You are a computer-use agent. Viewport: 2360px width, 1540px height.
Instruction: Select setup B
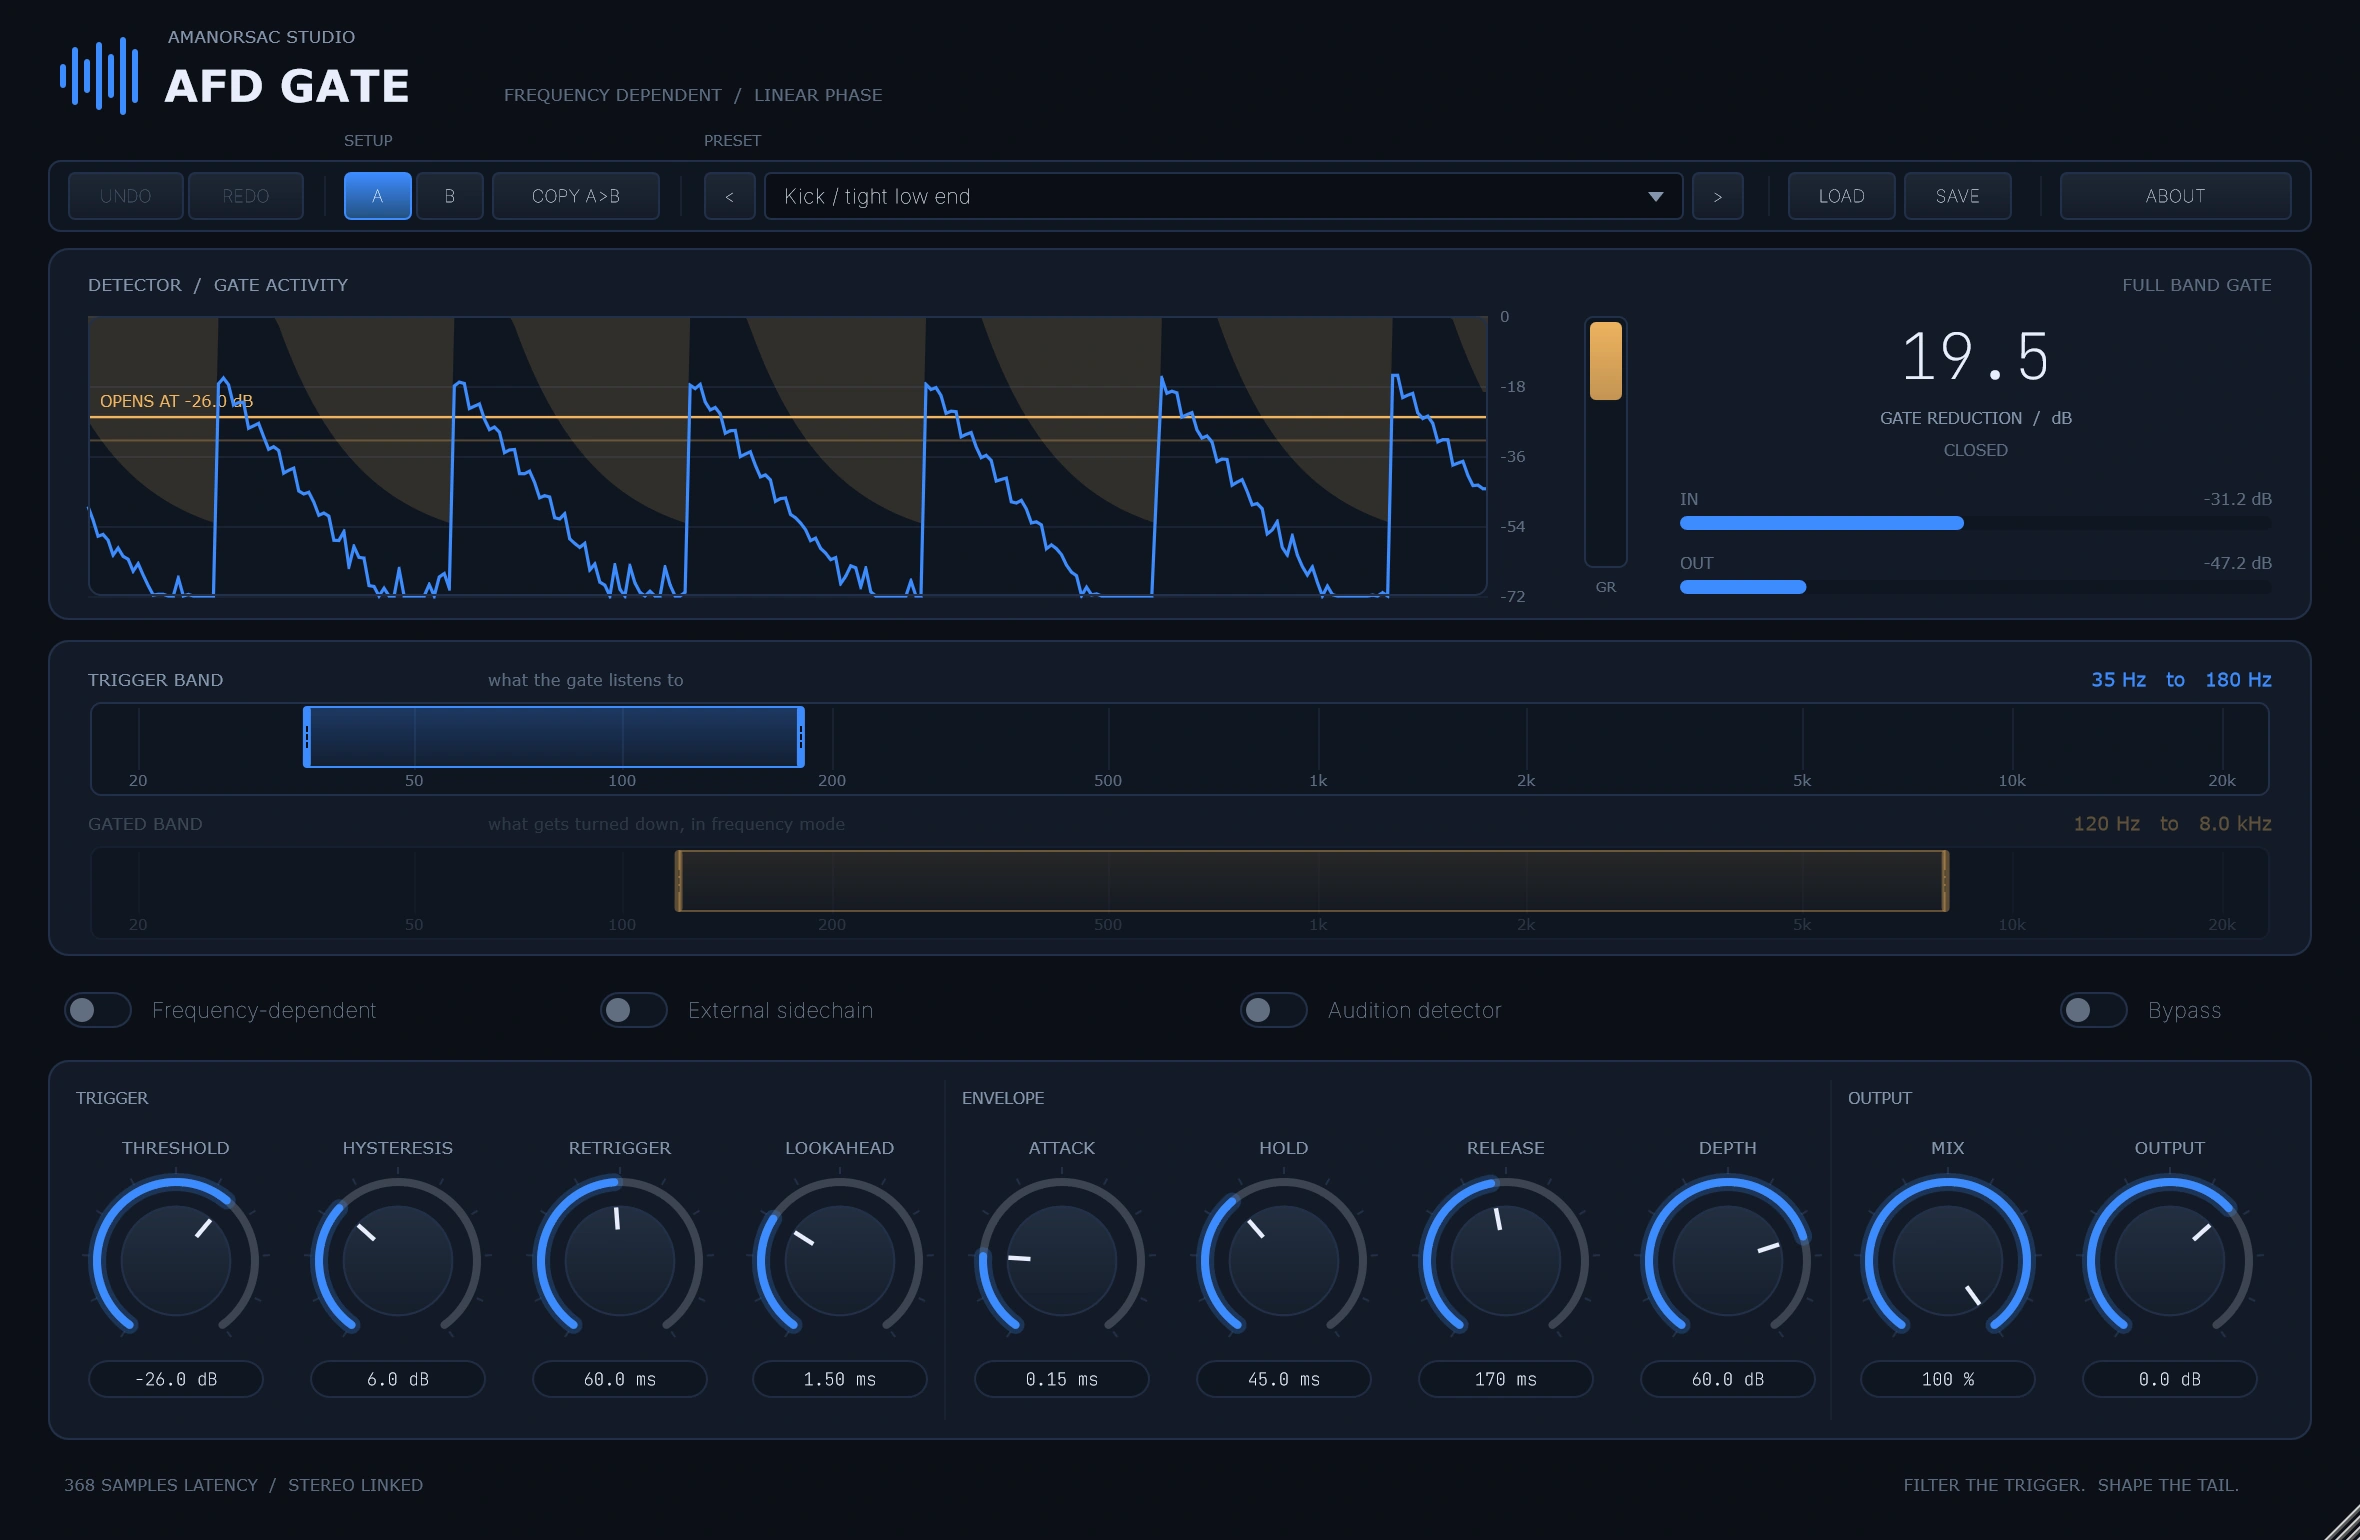pyautogui.click(x=449, y=196)
